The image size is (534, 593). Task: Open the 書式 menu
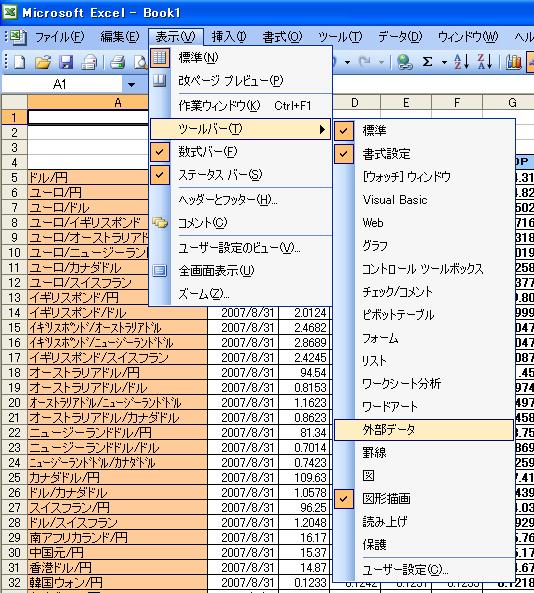(283, 37)
